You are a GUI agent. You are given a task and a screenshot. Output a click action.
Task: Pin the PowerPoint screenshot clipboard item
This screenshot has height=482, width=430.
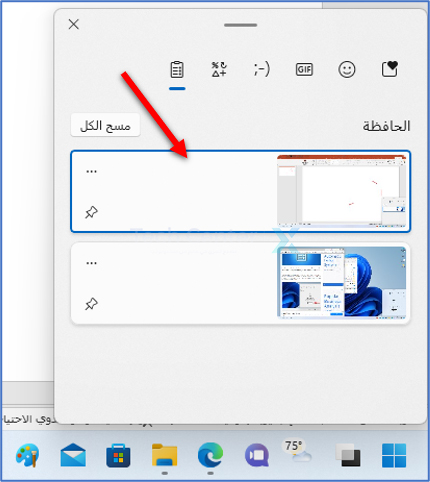[91, 212]
